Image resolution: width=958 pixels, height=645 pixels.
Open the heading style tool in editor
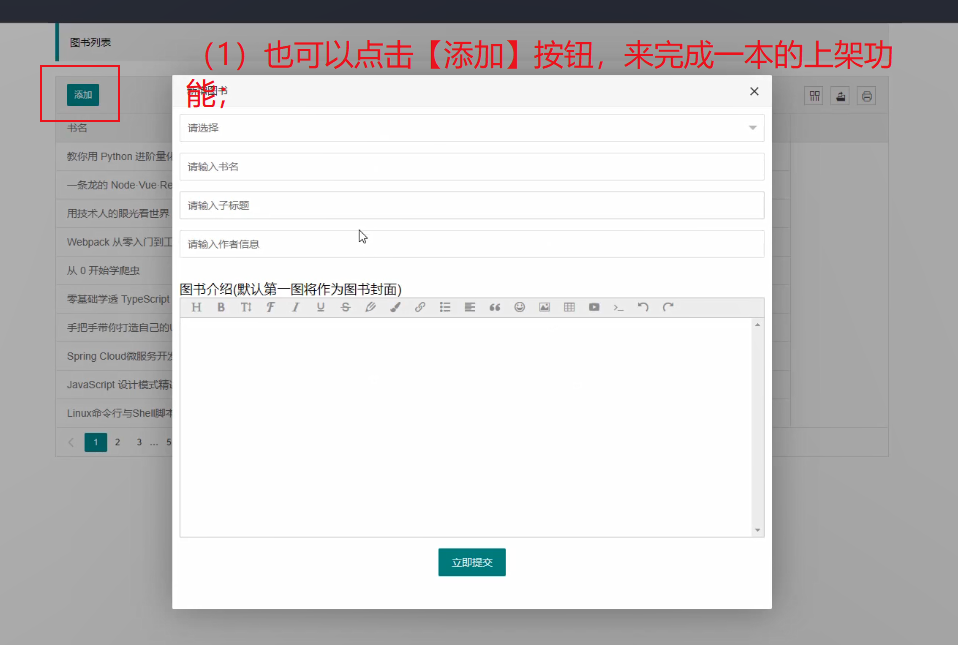pos(196,307)
